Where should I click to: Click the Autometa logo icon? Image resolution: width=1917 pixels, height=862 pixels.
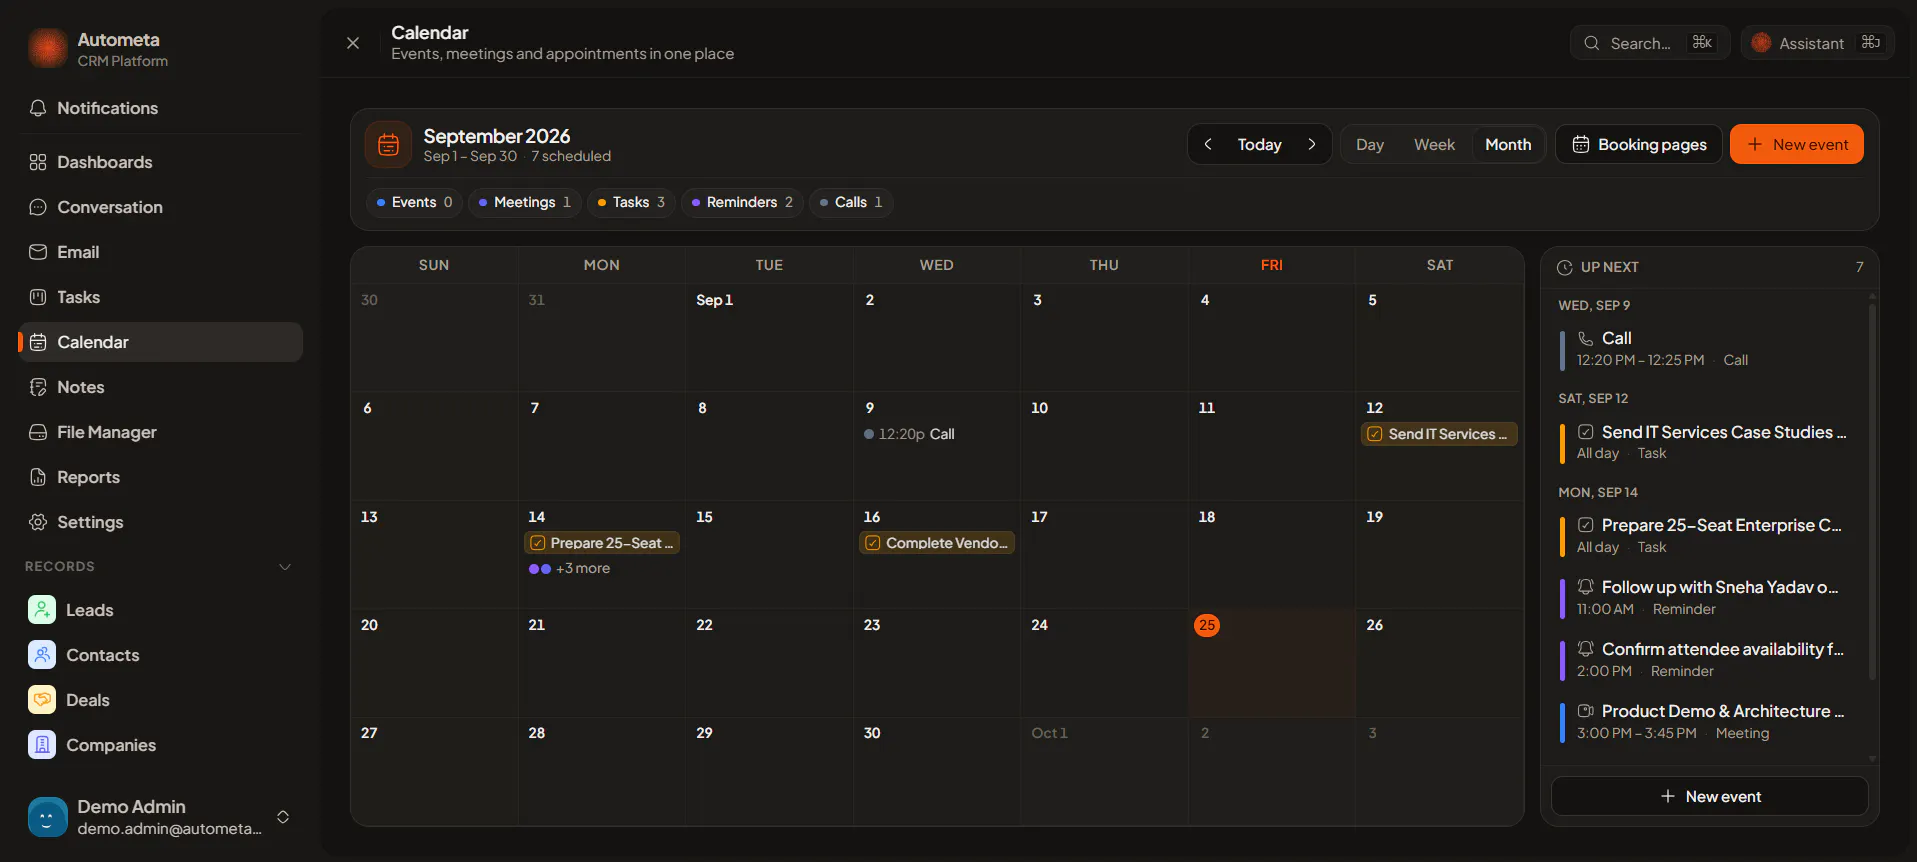[48, 48]
